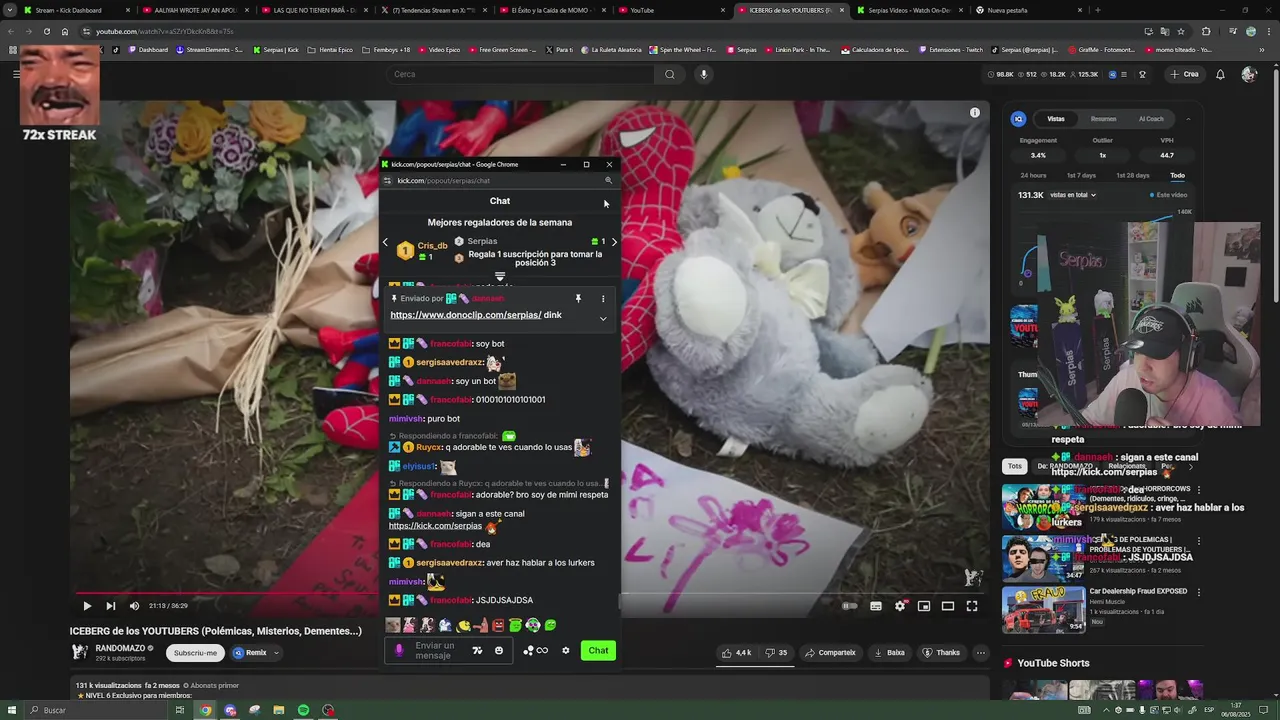Open vistas en total dropdown
This screenshot has width=1280, height=720.
(x=1073, y=195)
